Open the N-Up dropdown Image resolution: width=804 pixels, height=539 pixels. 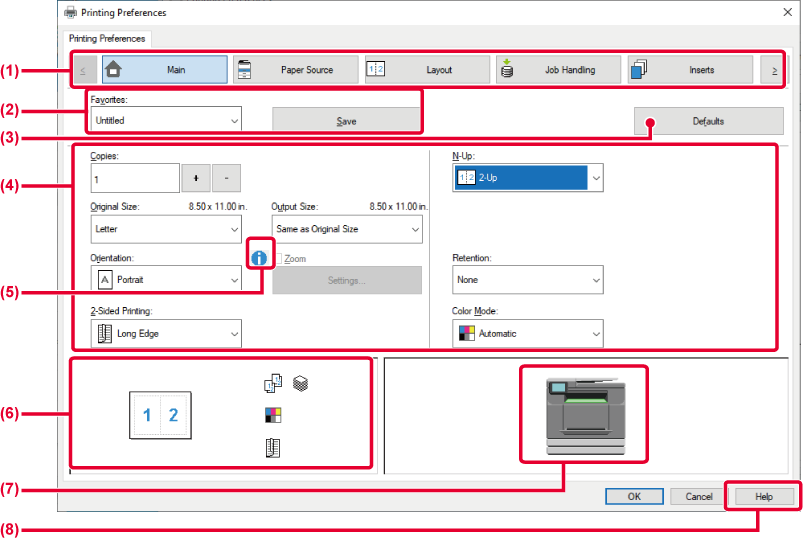(528, 178)
